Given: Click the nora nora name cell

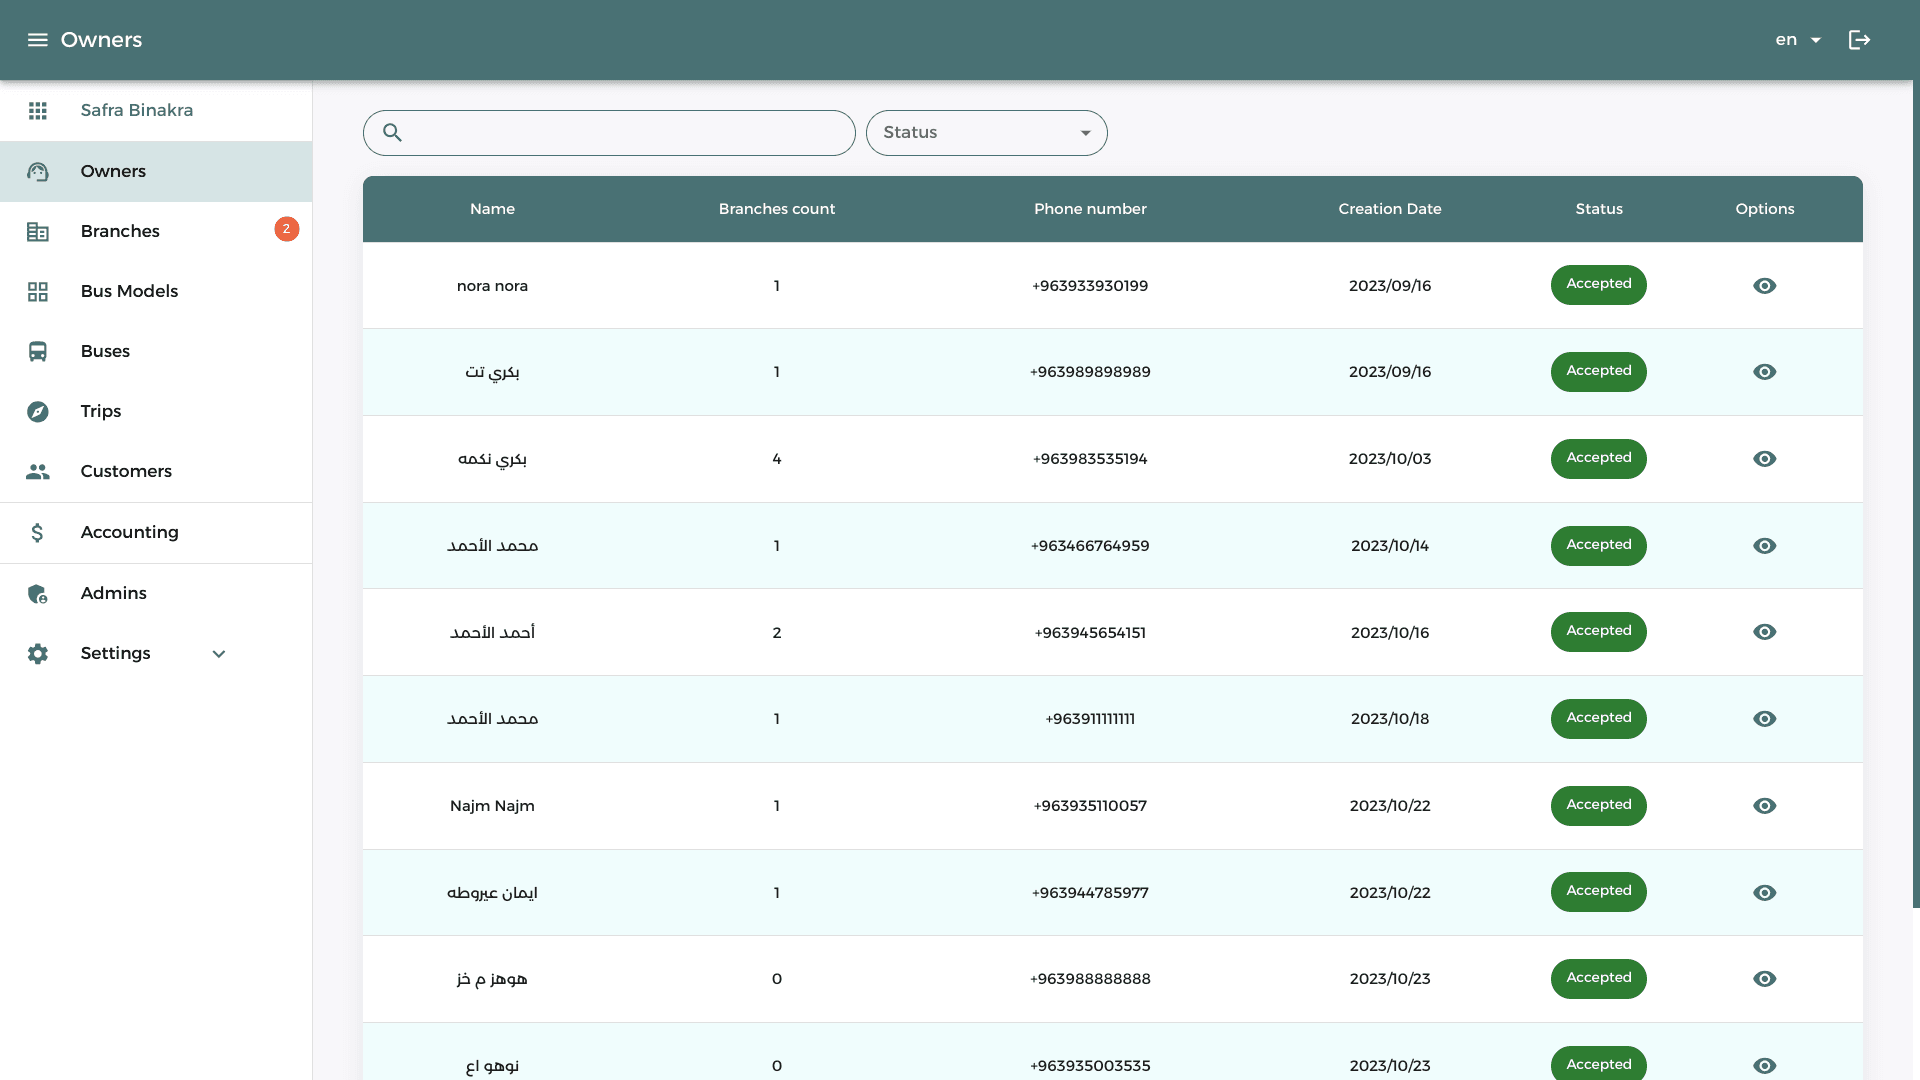Looking at the screenshot, I should [x=492, y=286].
